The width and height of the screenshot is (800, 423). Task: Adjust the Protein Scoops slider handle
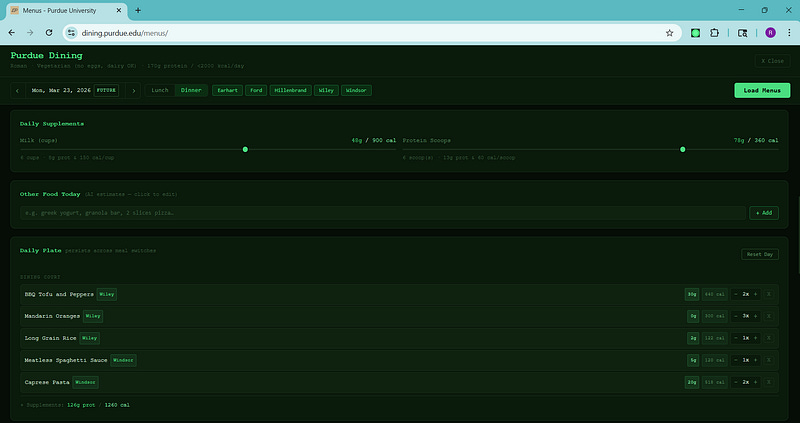click(683, 150)
